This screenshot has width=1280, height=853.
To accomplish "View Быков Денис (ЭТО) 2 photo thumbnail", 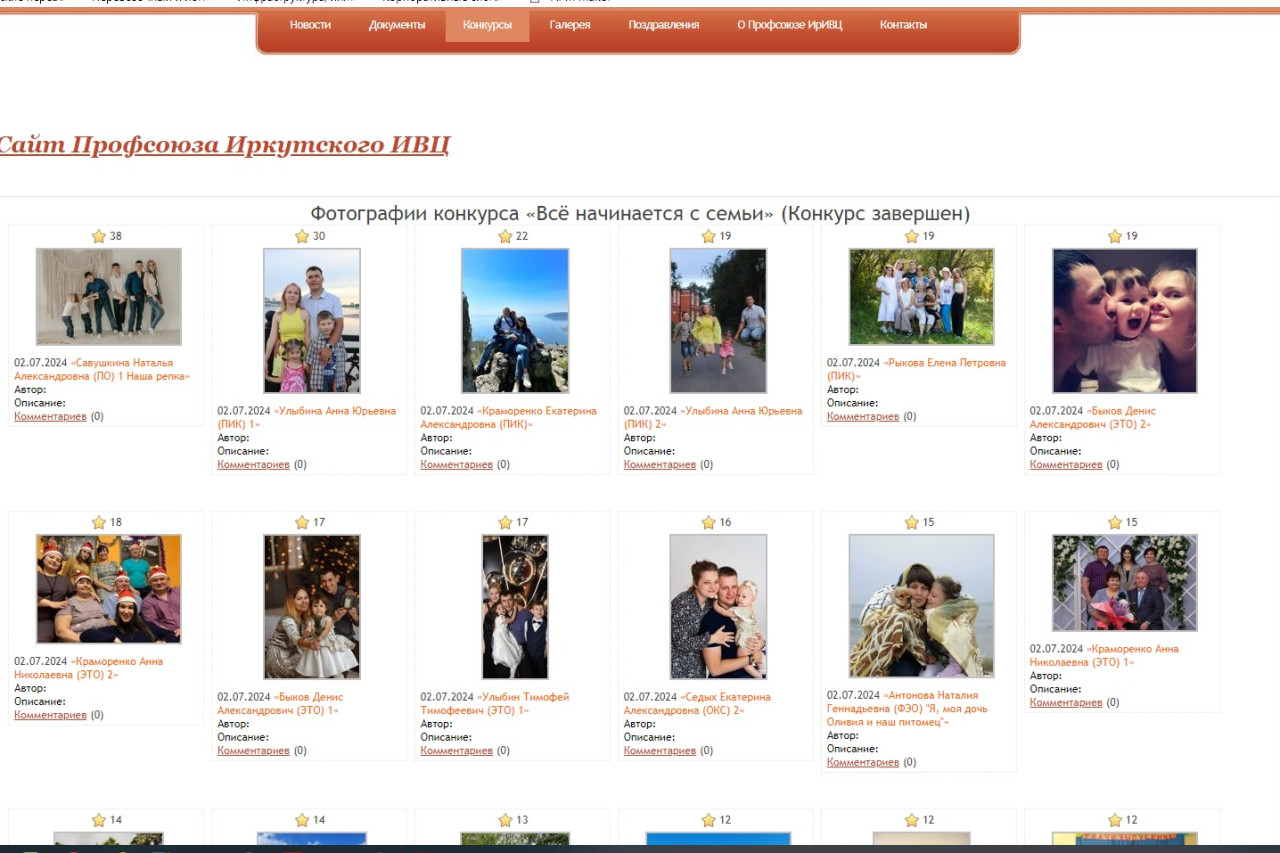I will (1125, 321).
